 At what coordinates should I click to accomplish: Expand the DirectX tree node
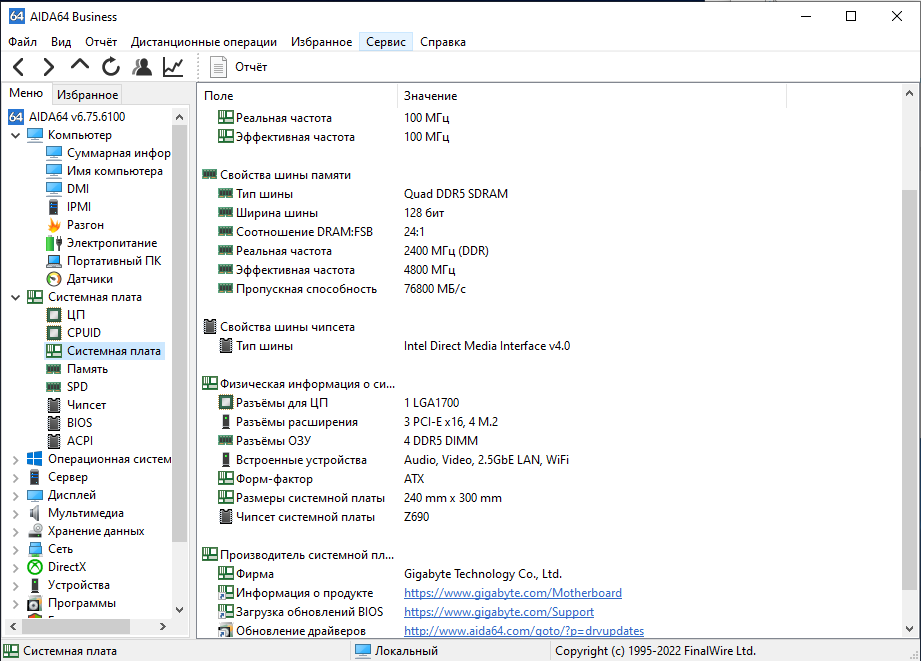click(x=15, y=568)
